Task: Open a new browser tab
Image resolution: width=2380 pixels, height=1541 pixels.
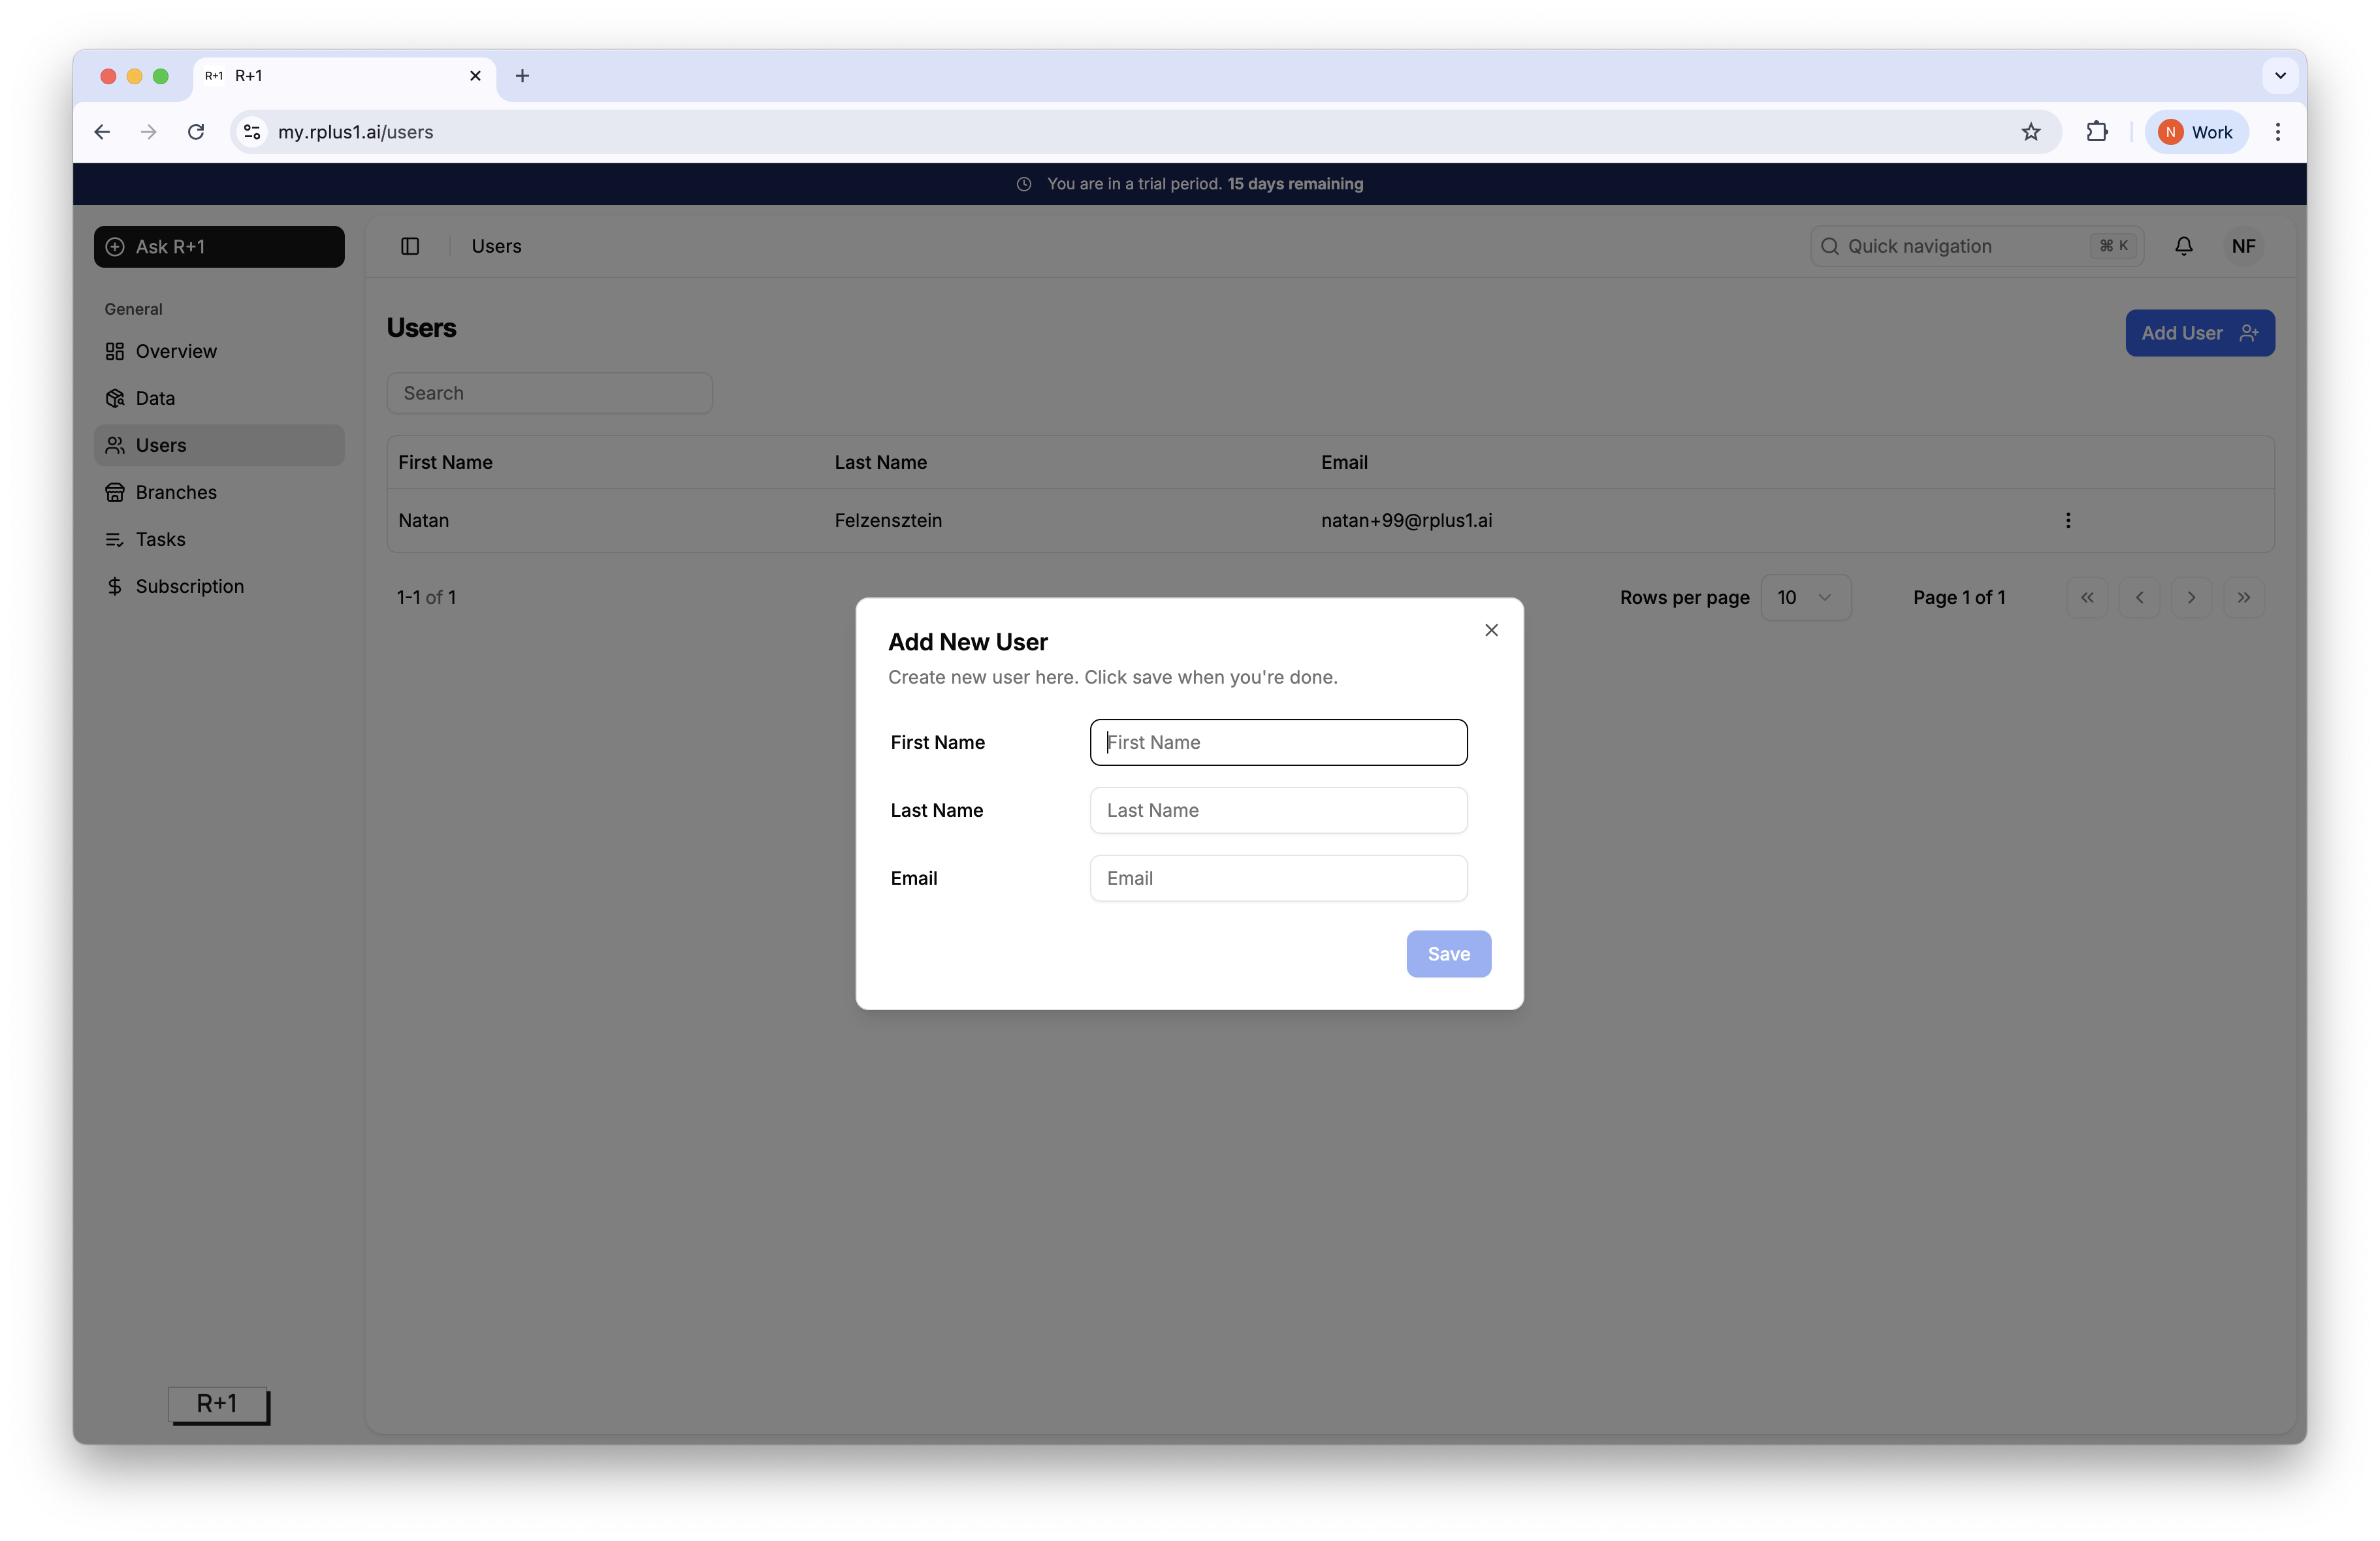Action: pyautogui.click(x=522, y=76)
